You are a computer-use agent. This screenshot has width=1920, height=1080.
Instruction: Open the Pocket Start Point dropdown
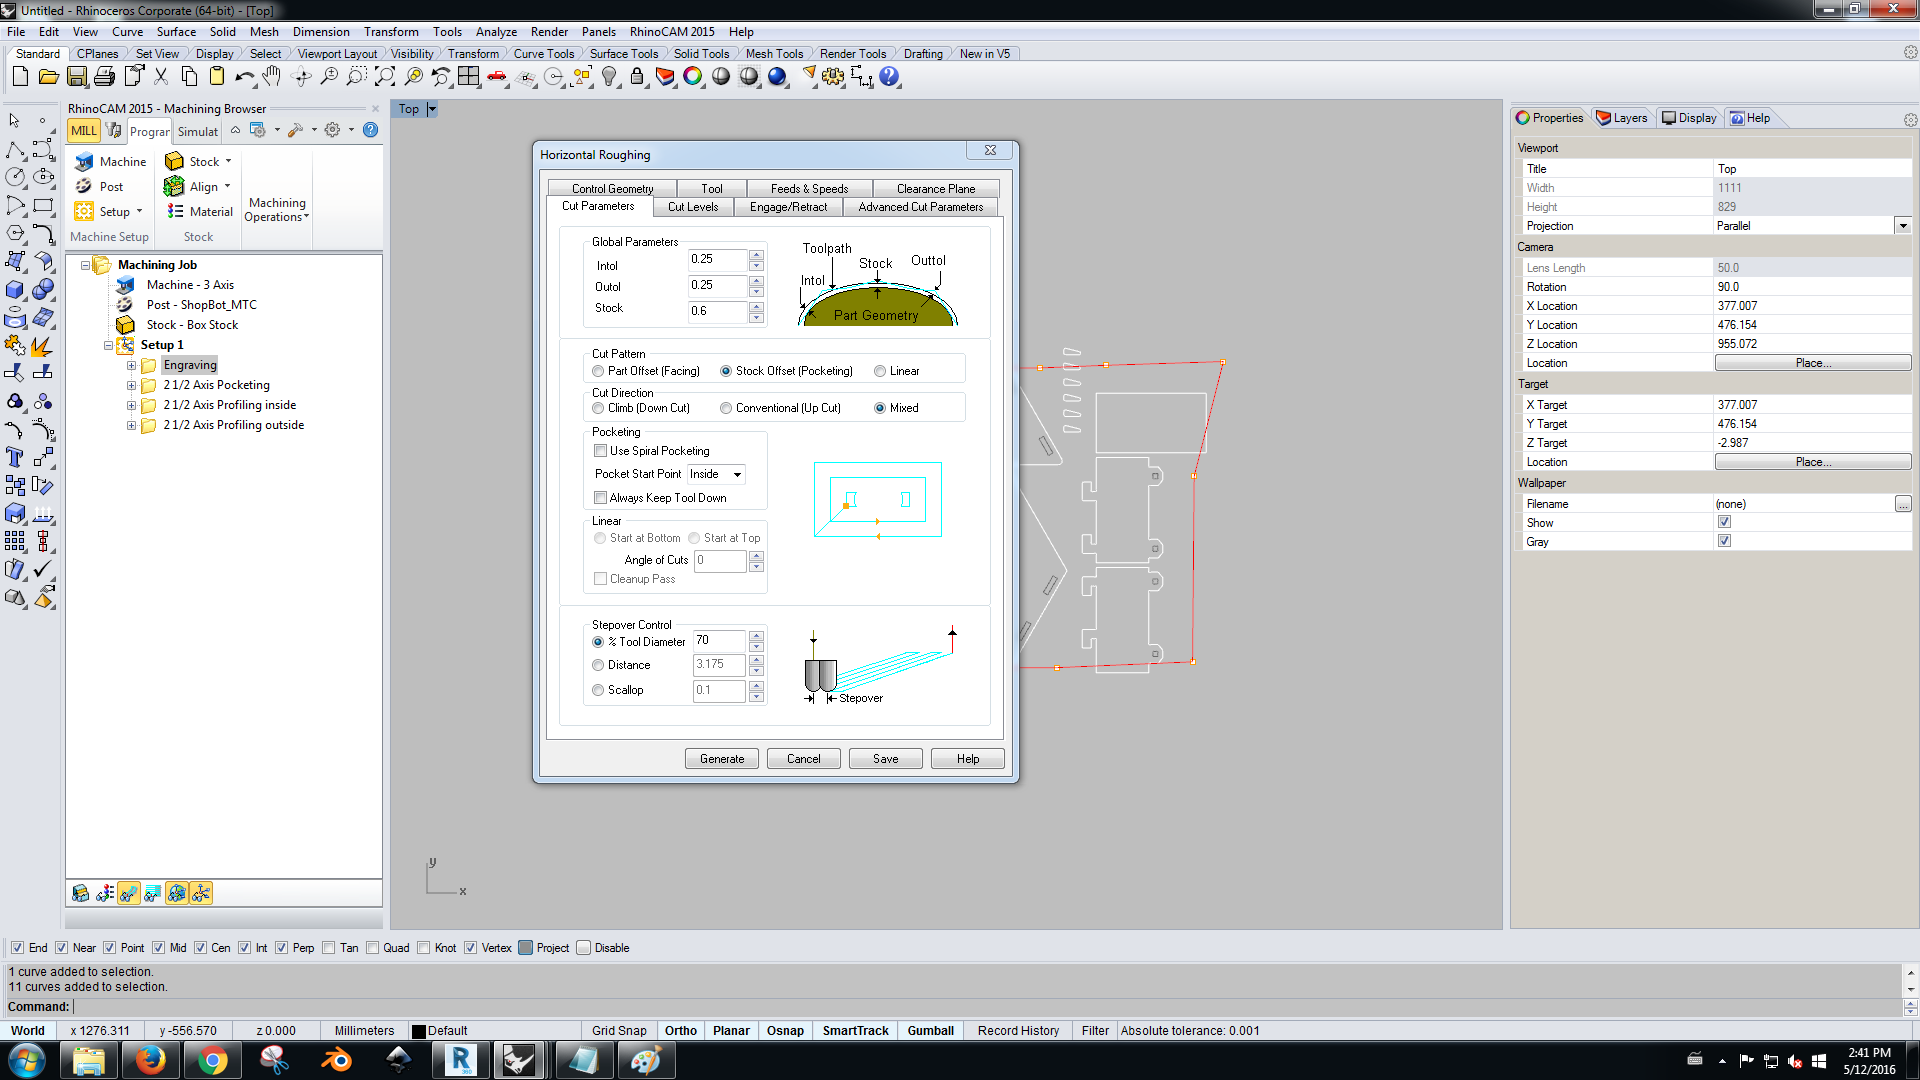(716, 474)
